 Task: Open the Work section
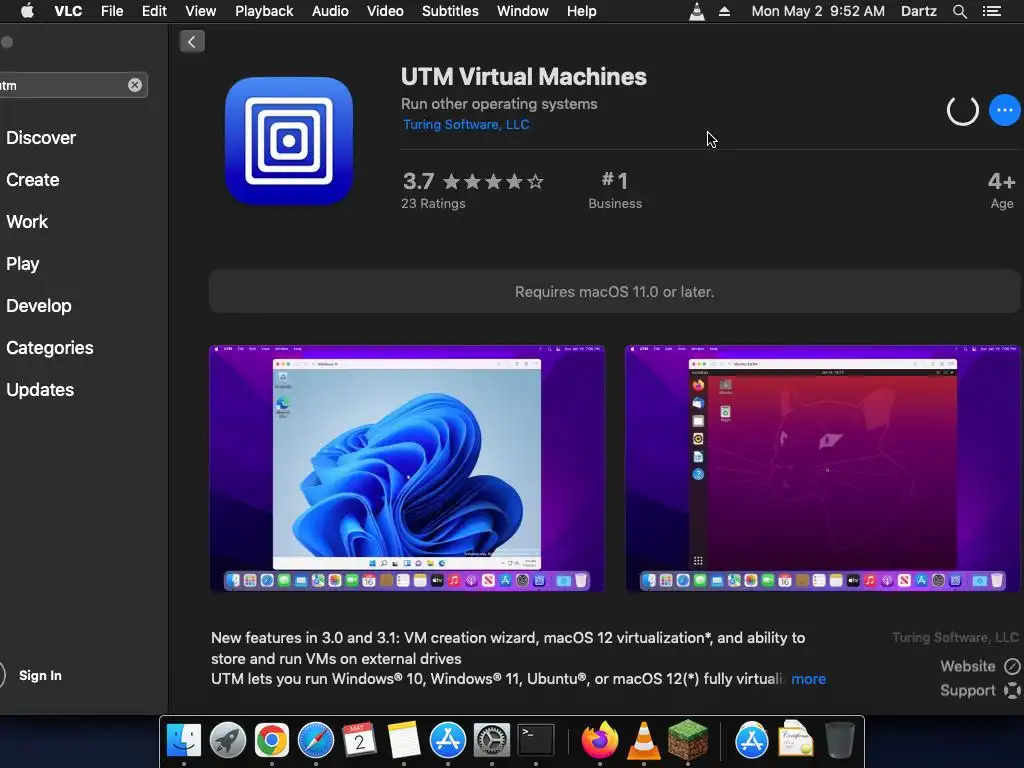point(27,221)
